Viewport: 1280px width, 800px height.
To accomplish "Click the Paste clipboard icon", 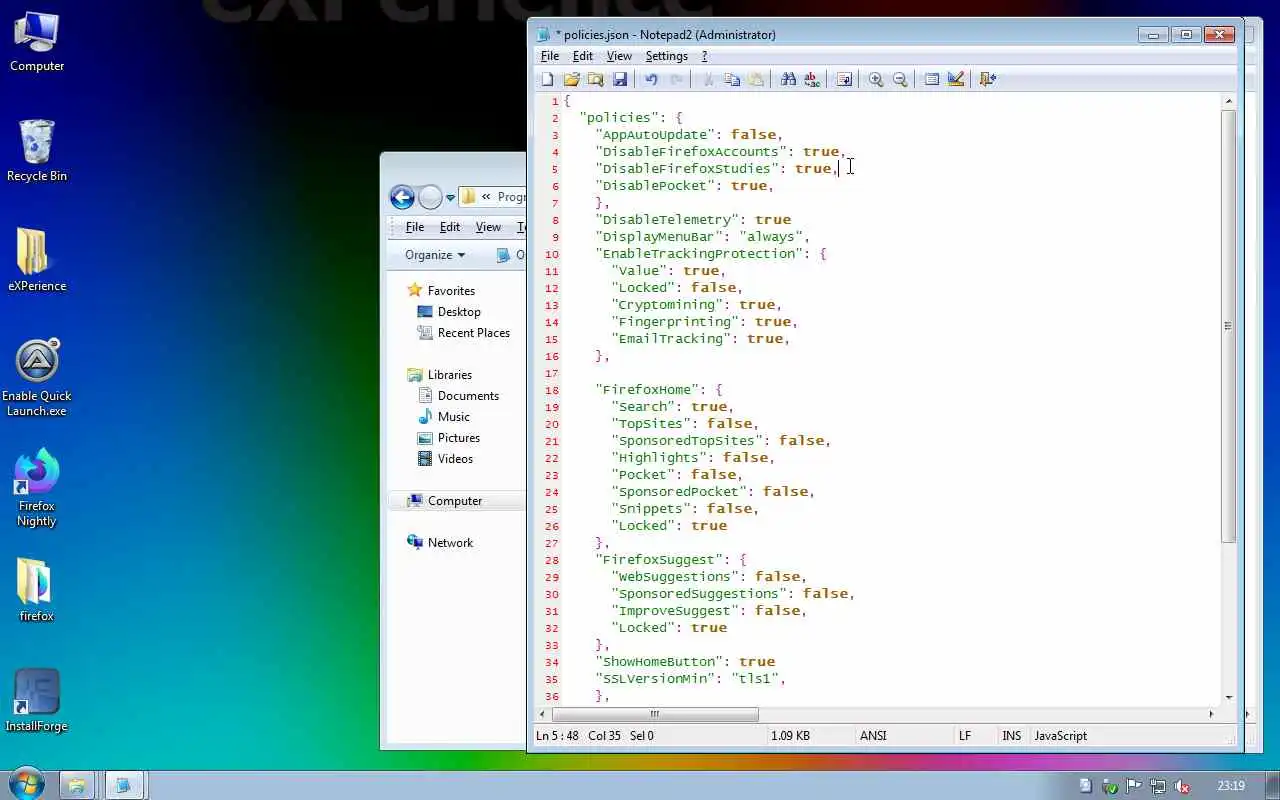I will coord(756,79).
